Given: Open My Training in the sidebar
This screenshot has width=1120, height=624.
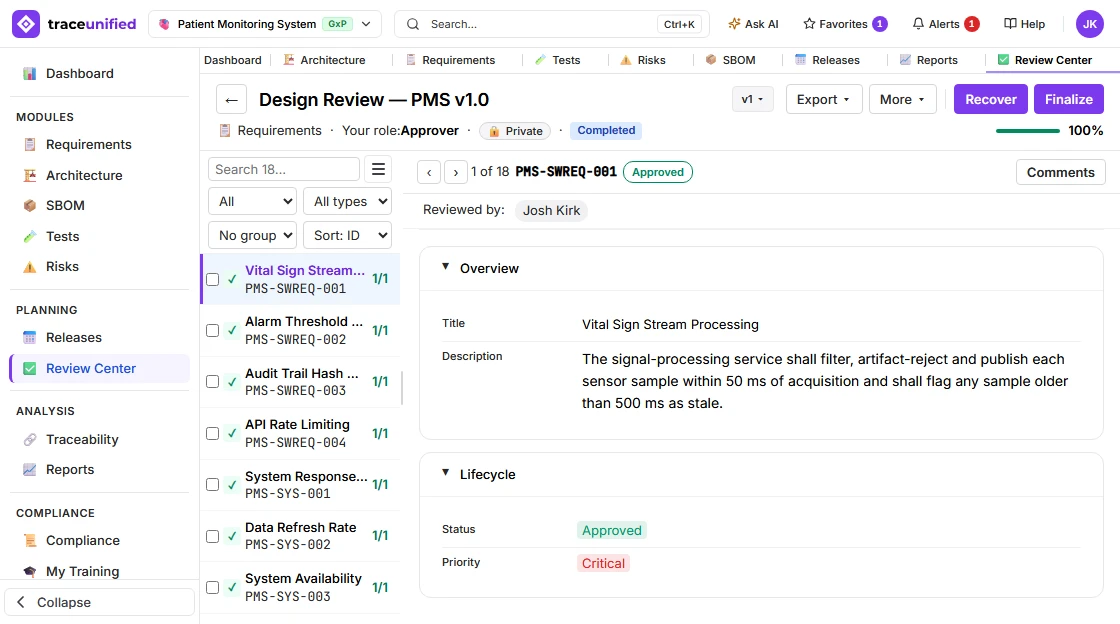Looking at the screenshot, I should (x=99, y=571).
